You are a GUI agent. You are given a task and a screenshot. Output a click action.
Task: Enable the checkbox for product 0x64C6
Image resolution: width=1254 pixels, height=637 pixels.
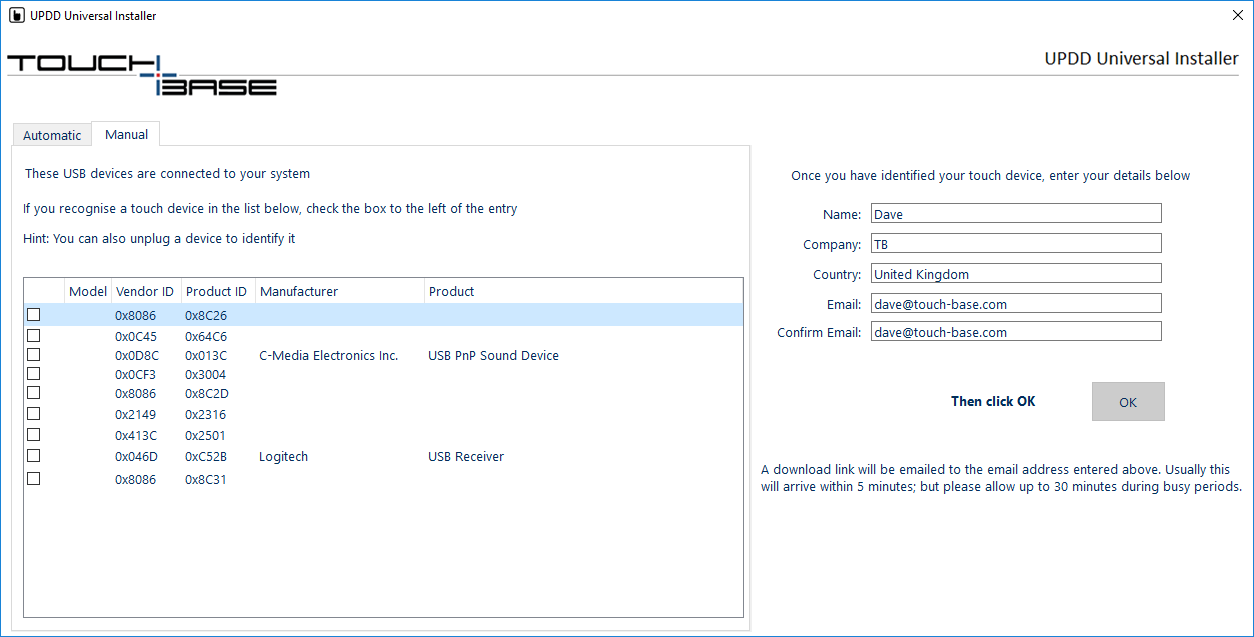[33, 335]
